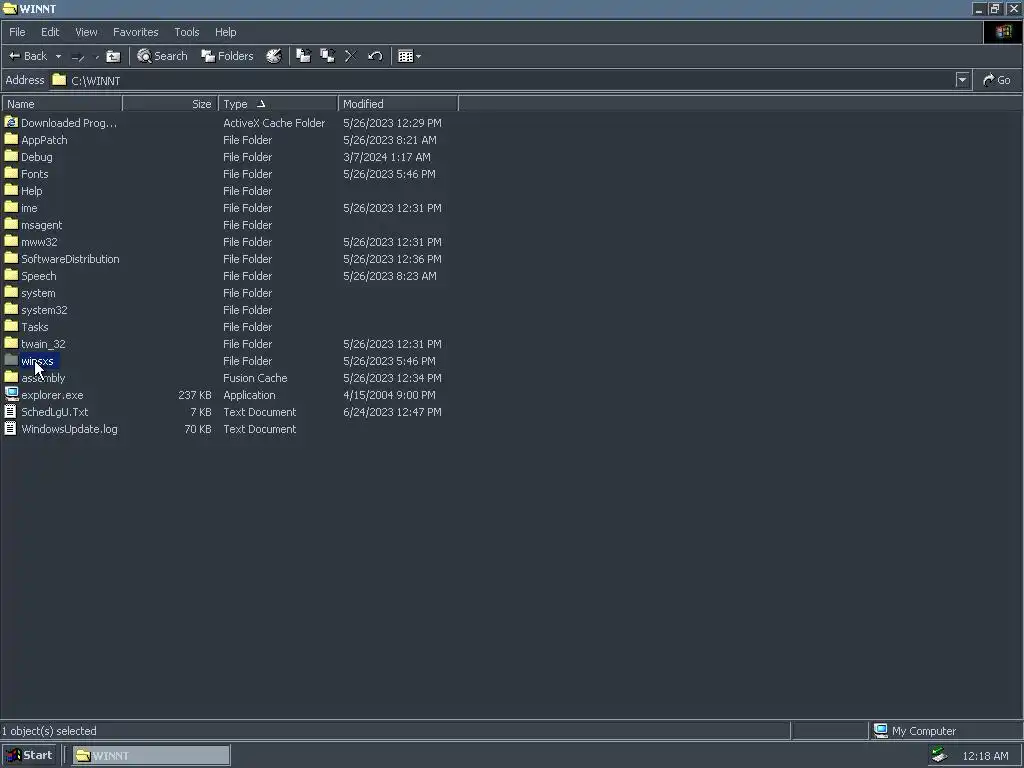Open the Tools menu

coord(186,32)
